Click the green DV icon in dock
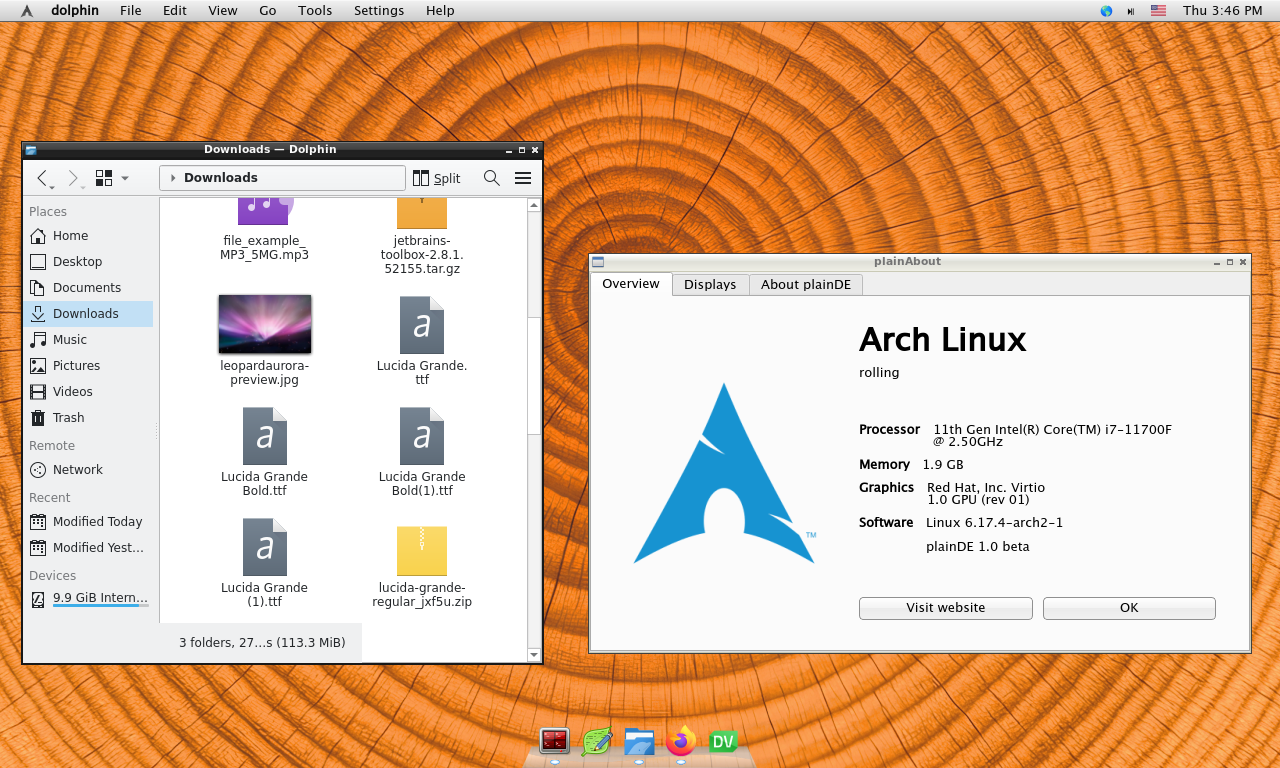The width and height of the screenshot is (1280, 768). click(x=723, y=741)
